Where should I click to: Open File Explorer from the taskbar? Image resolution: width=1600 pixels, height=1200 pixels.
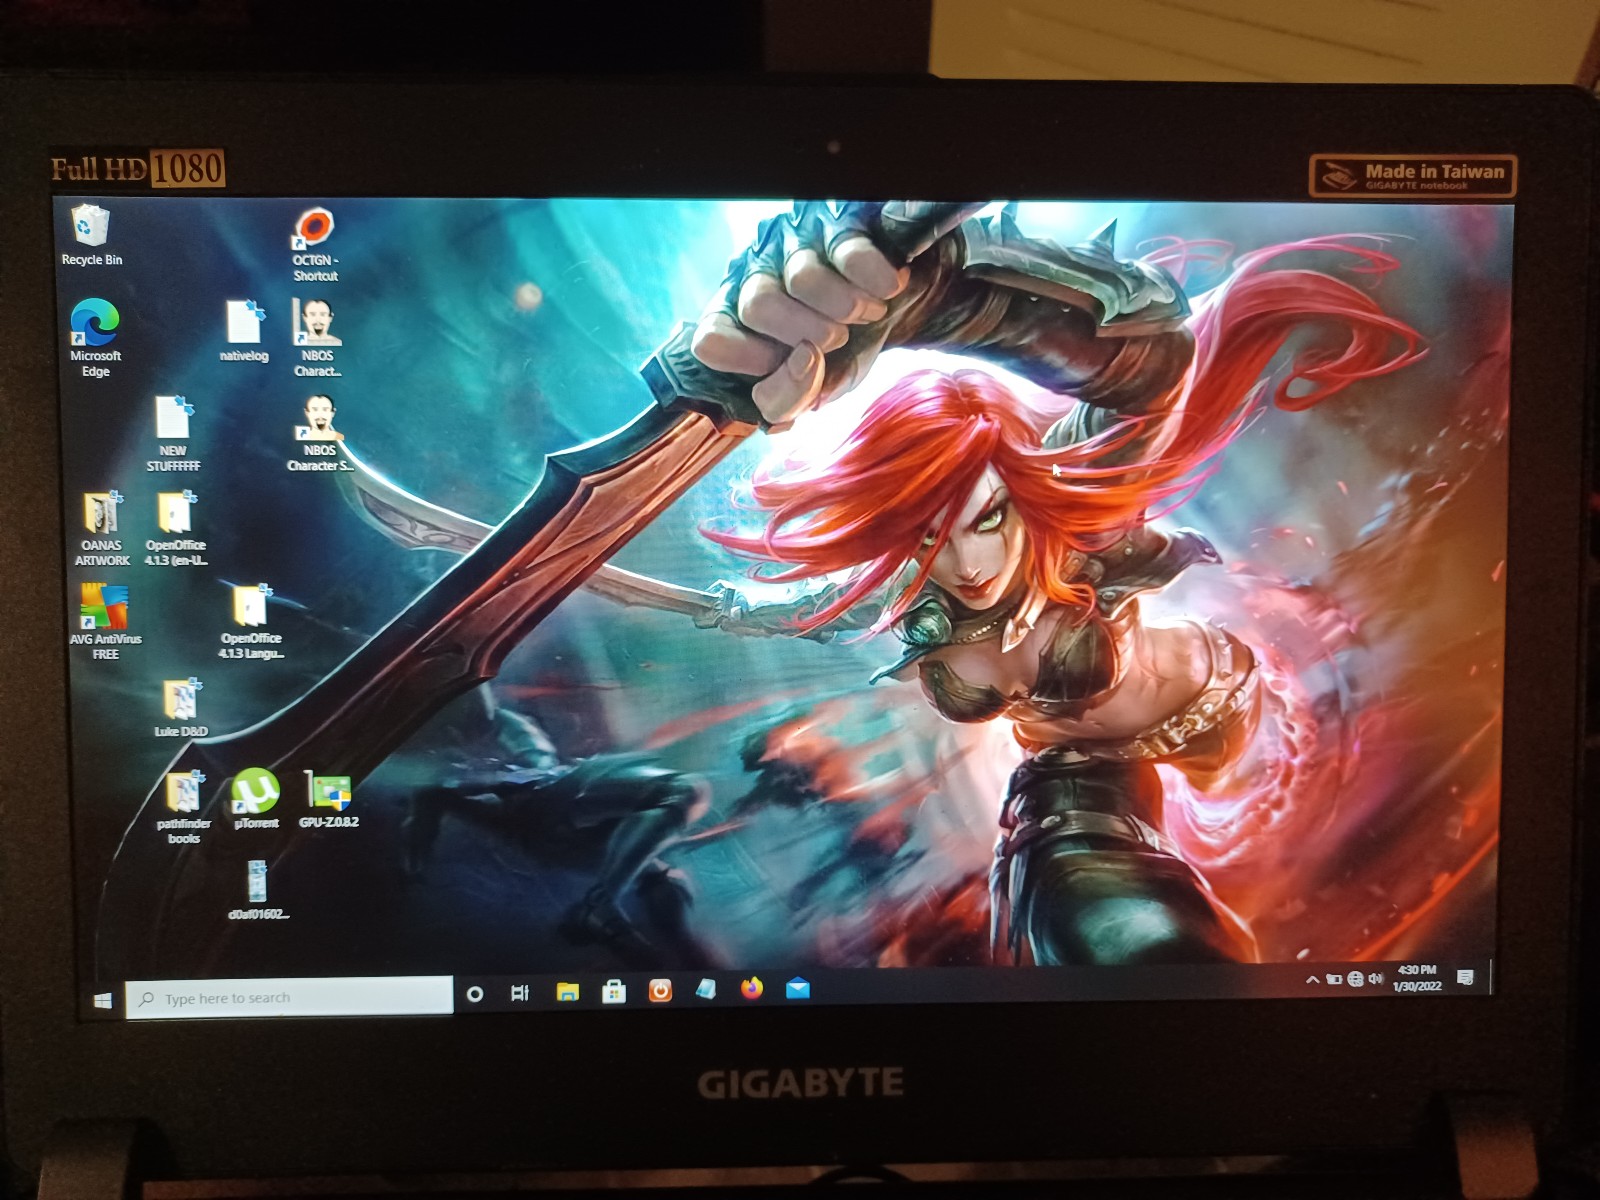567,992
